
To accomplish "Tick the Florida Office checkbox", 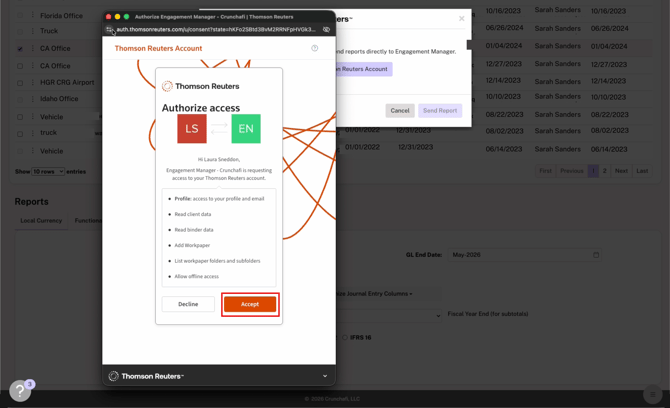I will click(x=20, y=15).
